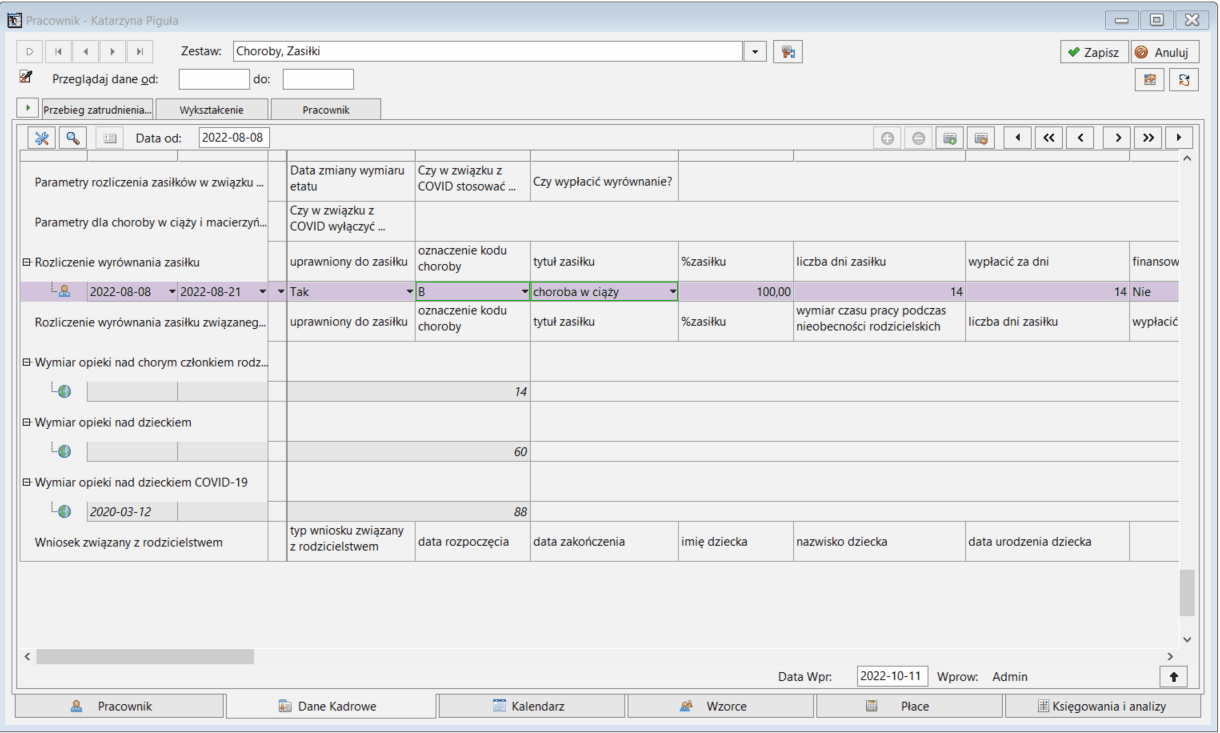Screen dimensions: 1220x733
Task: Click the Data Wpr field showing 2022-10-11
Action: 892,676
